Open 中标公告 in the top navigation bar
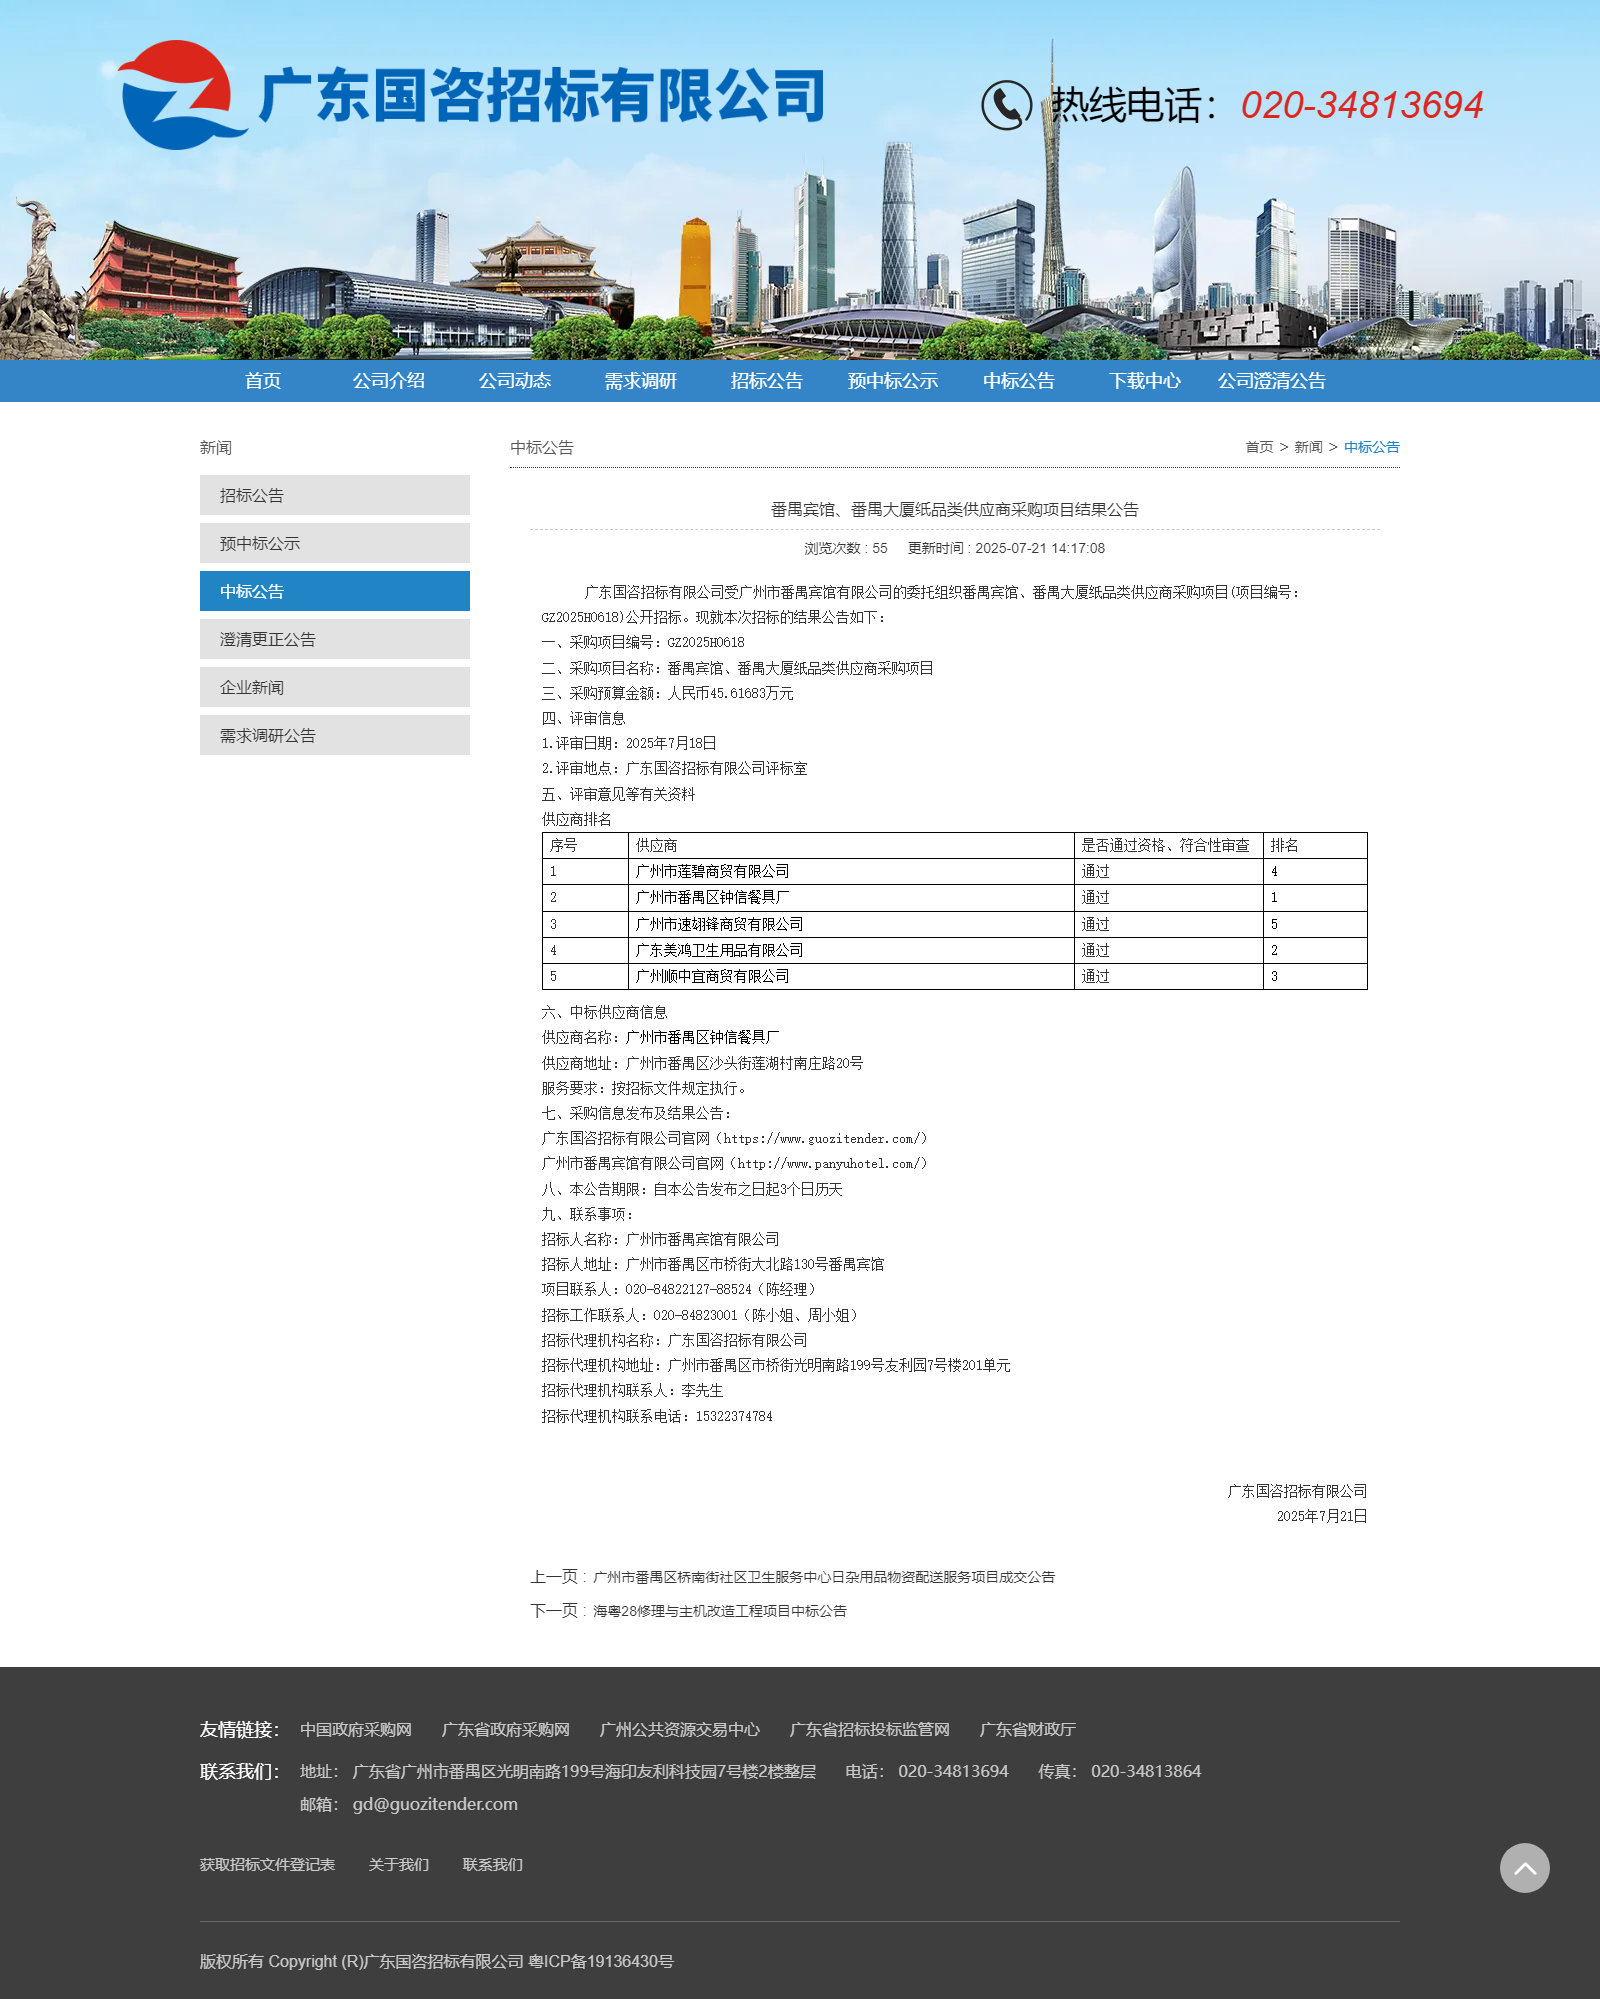Viewport: 1600px width, 1999px height. [1019, 381]
